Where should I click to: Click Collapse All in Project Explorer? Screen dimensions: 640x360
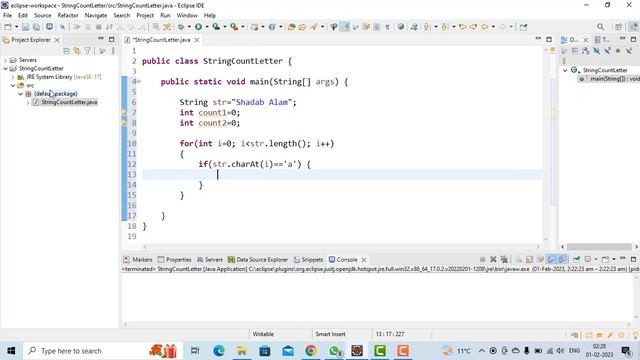66,51
